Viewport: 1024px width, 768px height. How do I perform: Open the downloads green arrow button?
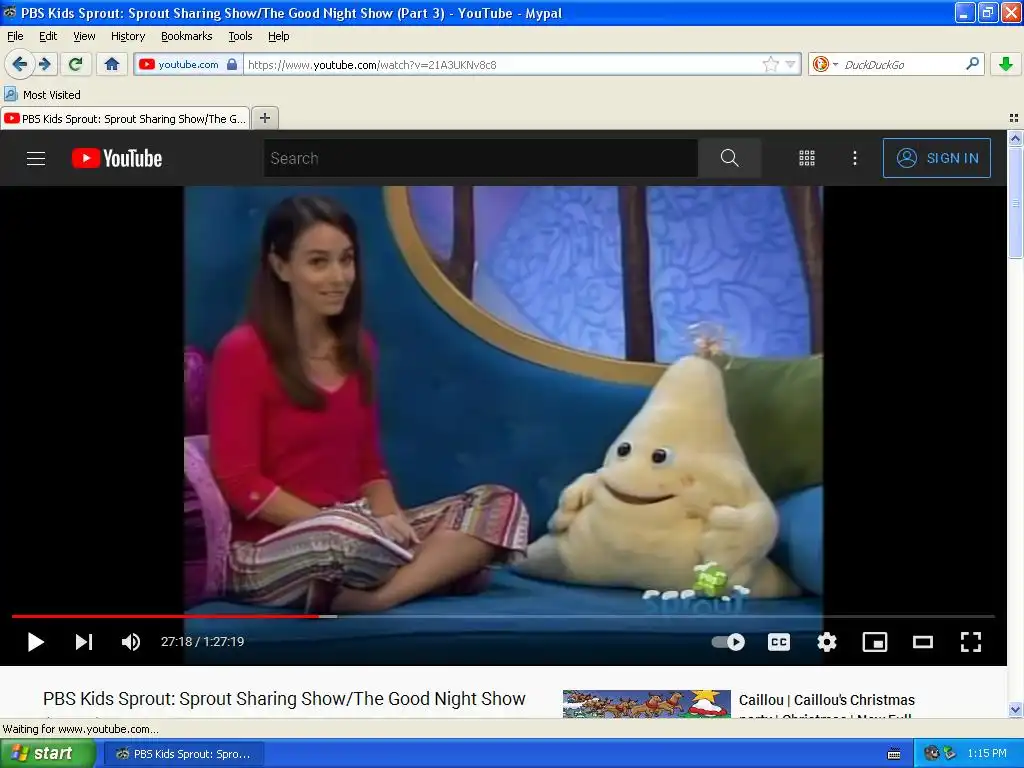tap(1006, 64)
